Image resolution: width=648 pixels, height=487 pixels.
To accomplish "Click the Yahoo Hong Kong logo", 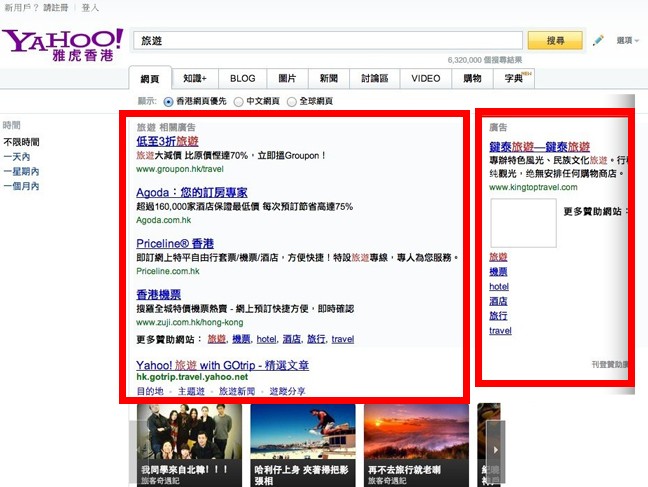I will coord(63,45).
